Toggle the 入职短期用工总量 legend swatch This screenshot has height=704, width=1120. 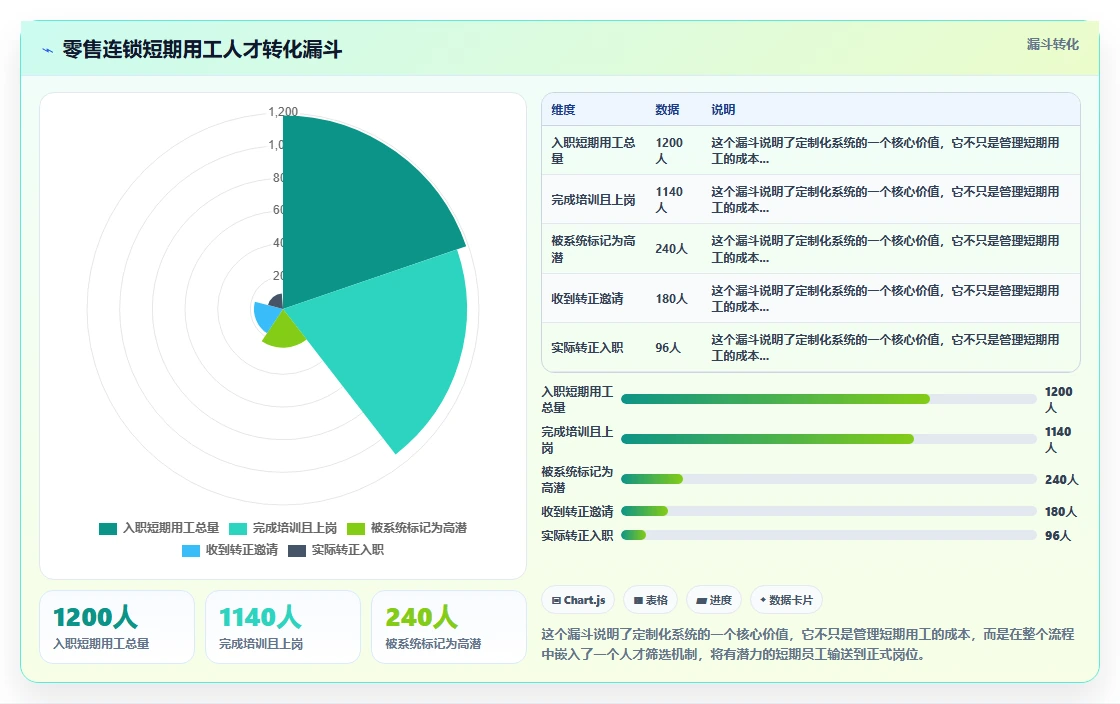108,528
